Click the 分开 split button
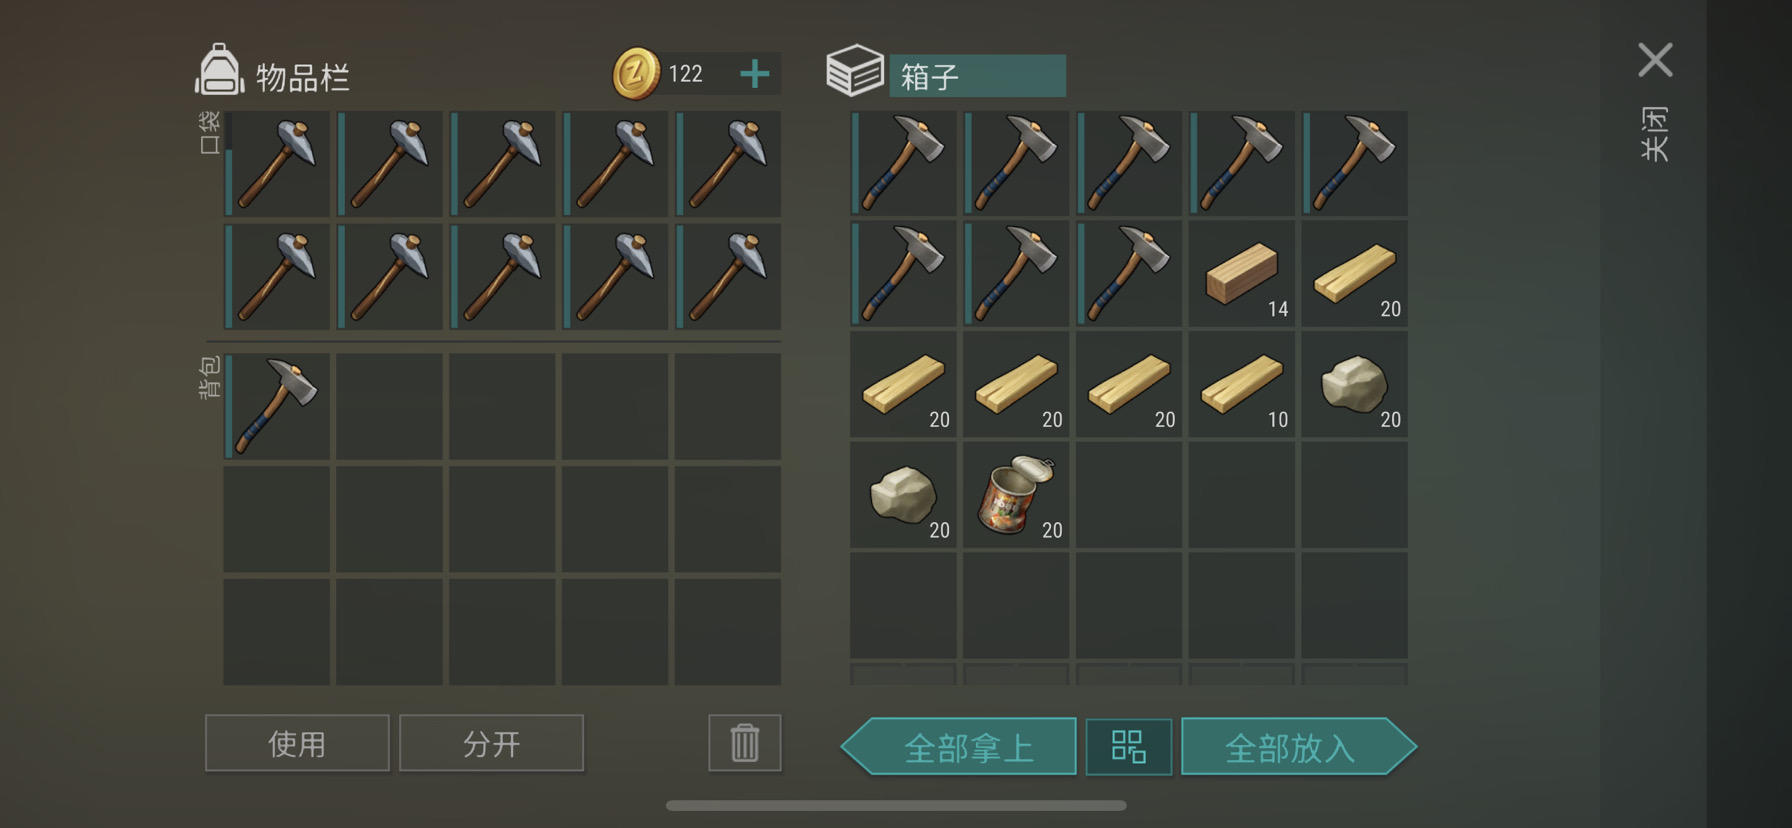This screenshot has height=828, width=1792. coord(491,743)
